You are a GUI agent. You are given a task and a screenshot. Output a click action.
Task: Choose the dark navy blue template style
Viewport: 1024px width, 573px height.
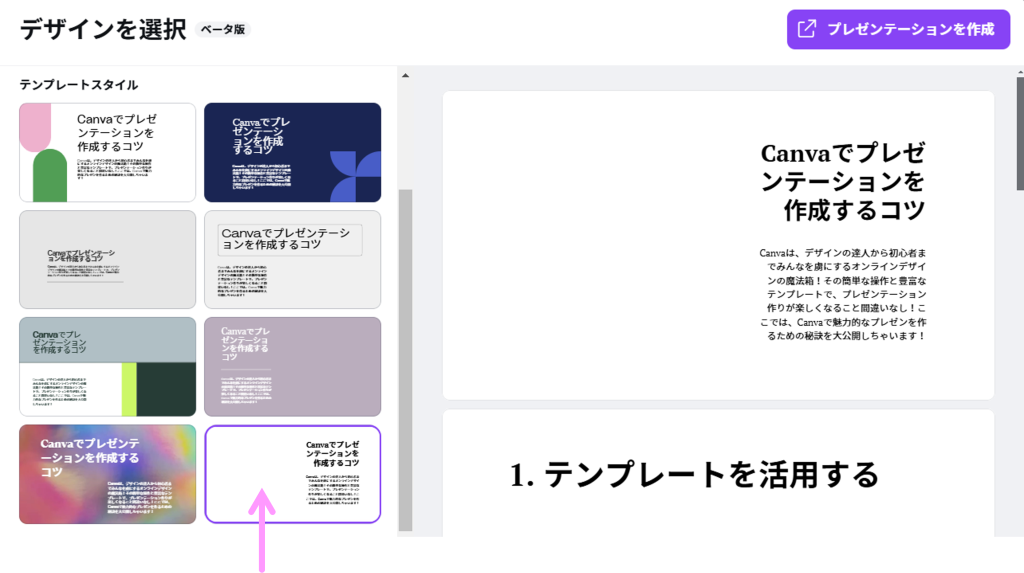(x=292, y=152)
